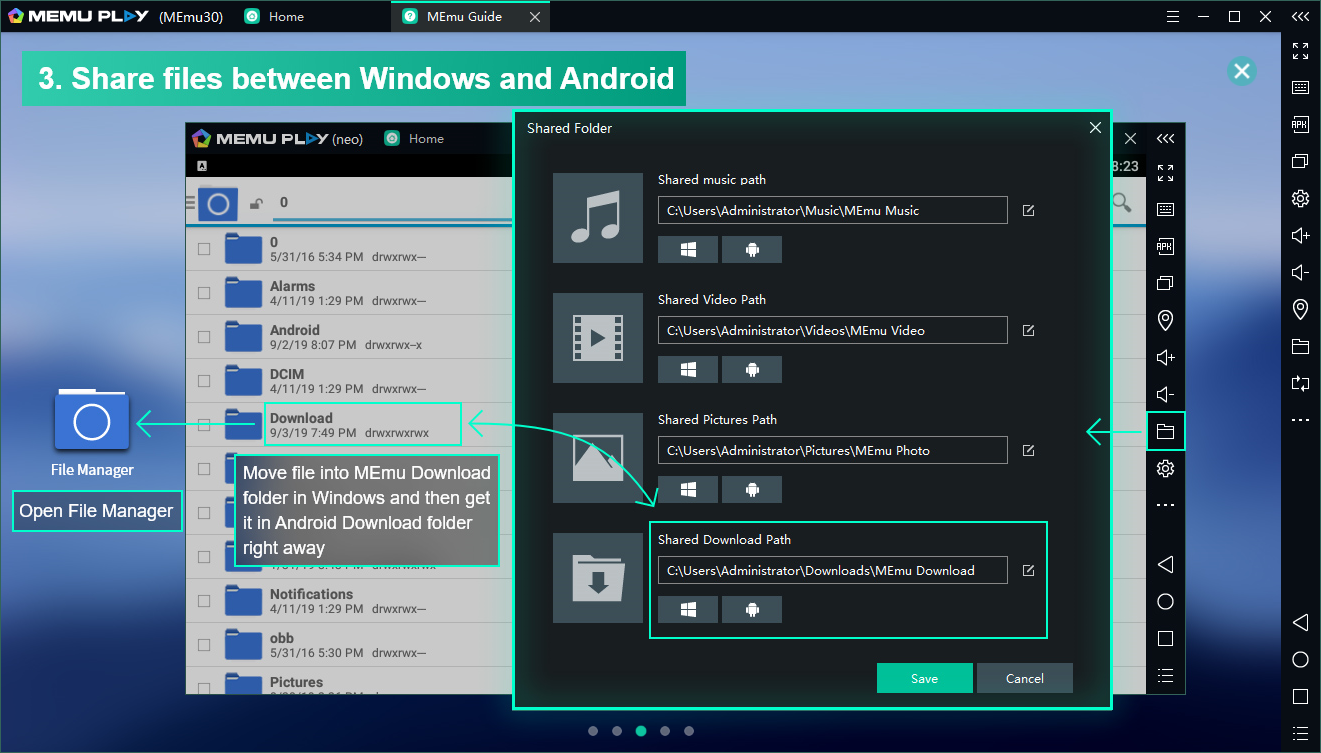The width and height of the screenshot is (1321, 753).
Task: Tick the checkbox beside DCIM folder
Action: (204, 381)
